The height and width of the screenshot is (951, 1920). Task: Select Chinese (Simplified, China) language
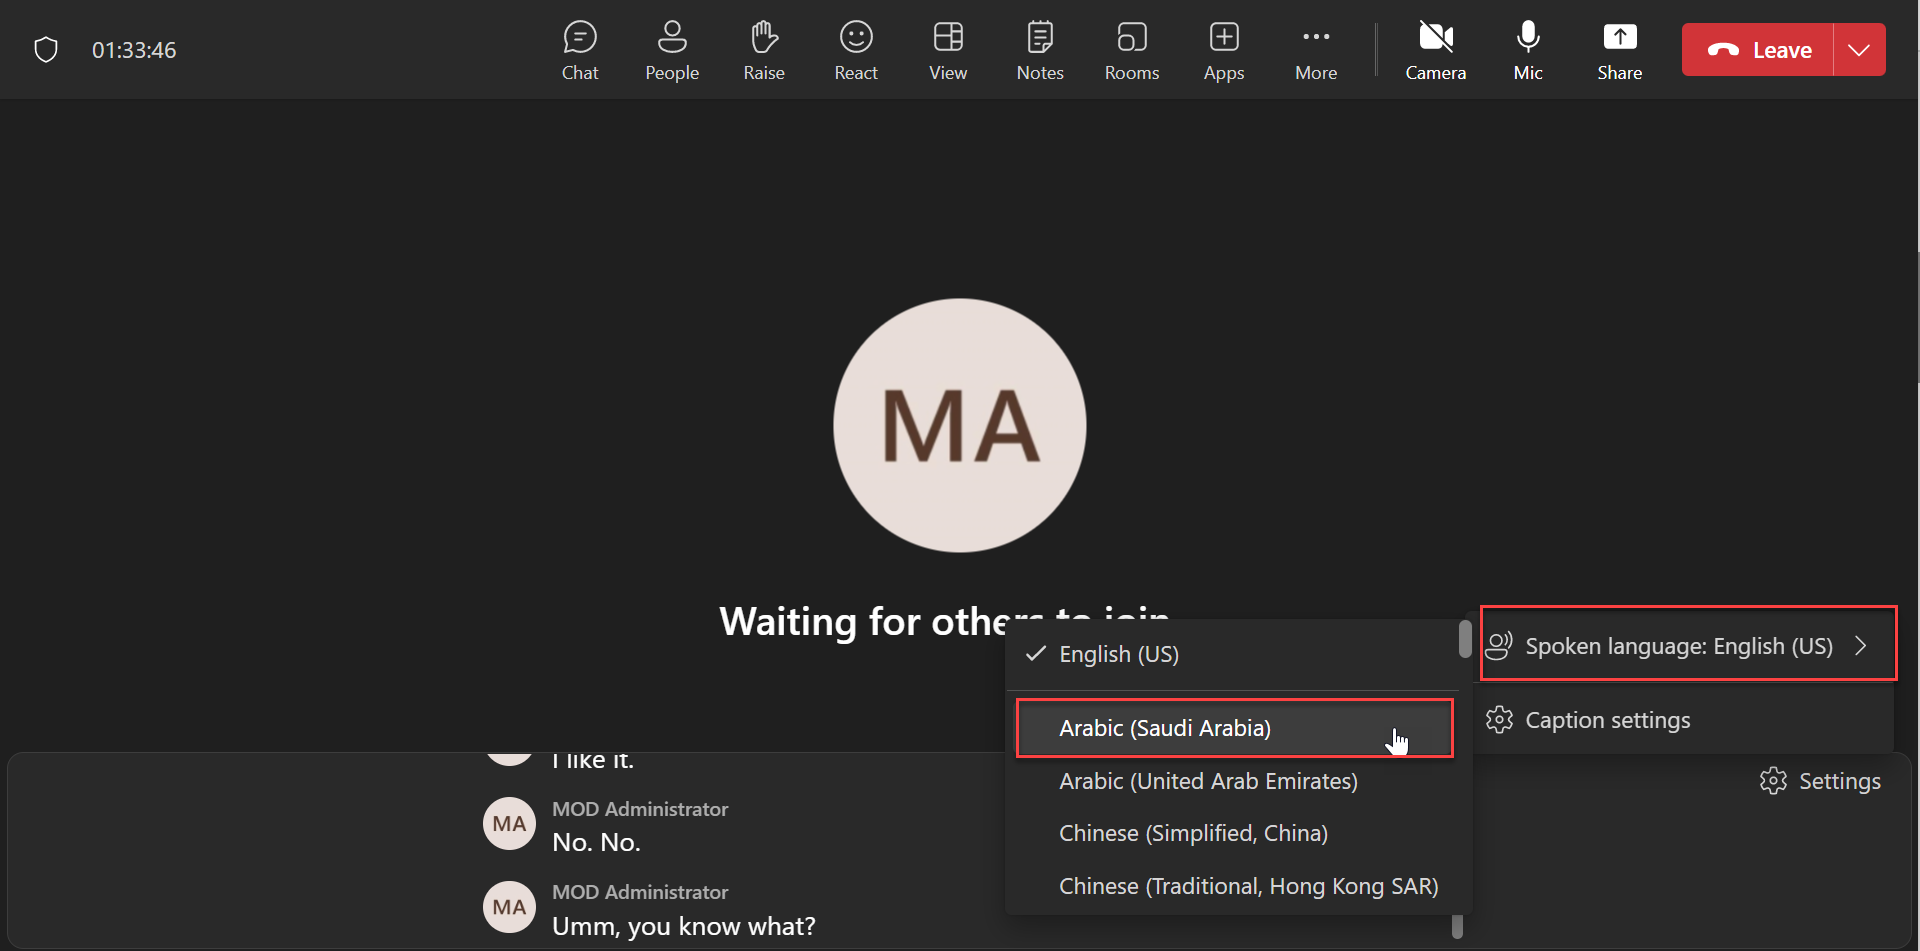1192,833
